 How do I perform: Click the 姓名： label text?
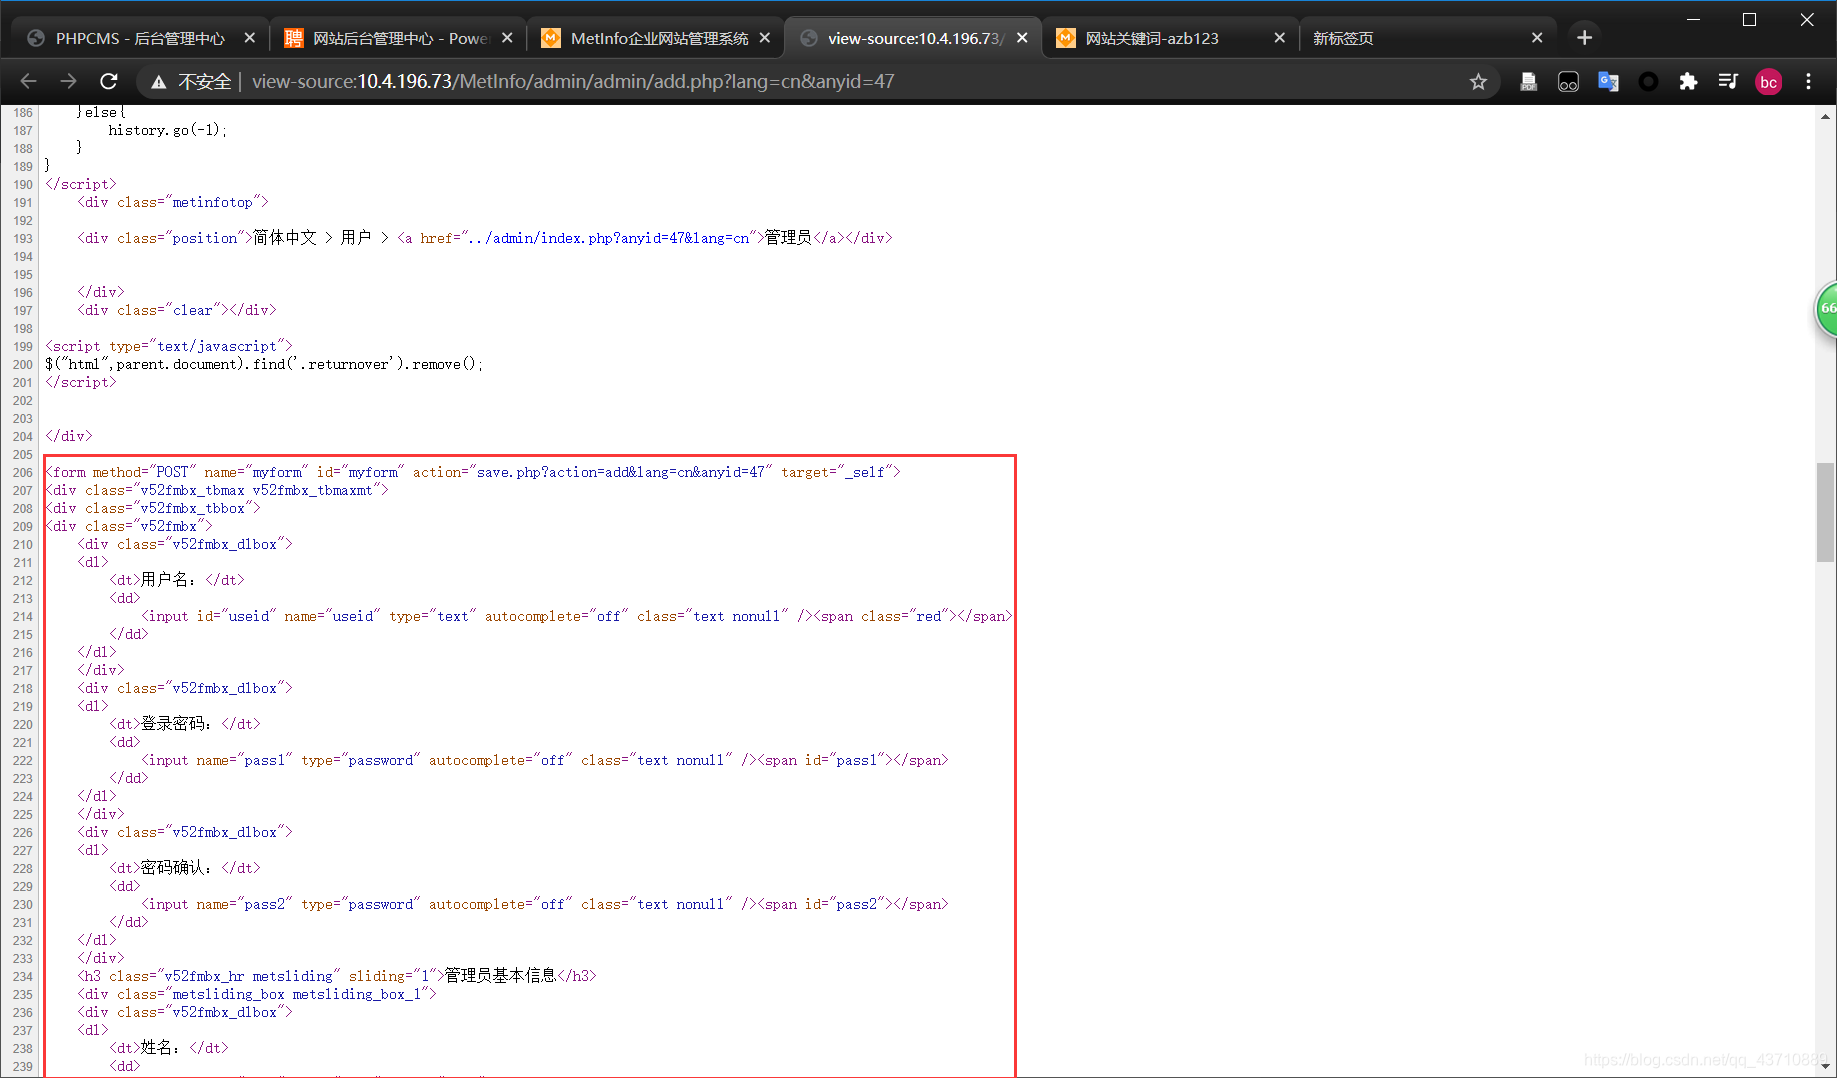(161, 1048)
